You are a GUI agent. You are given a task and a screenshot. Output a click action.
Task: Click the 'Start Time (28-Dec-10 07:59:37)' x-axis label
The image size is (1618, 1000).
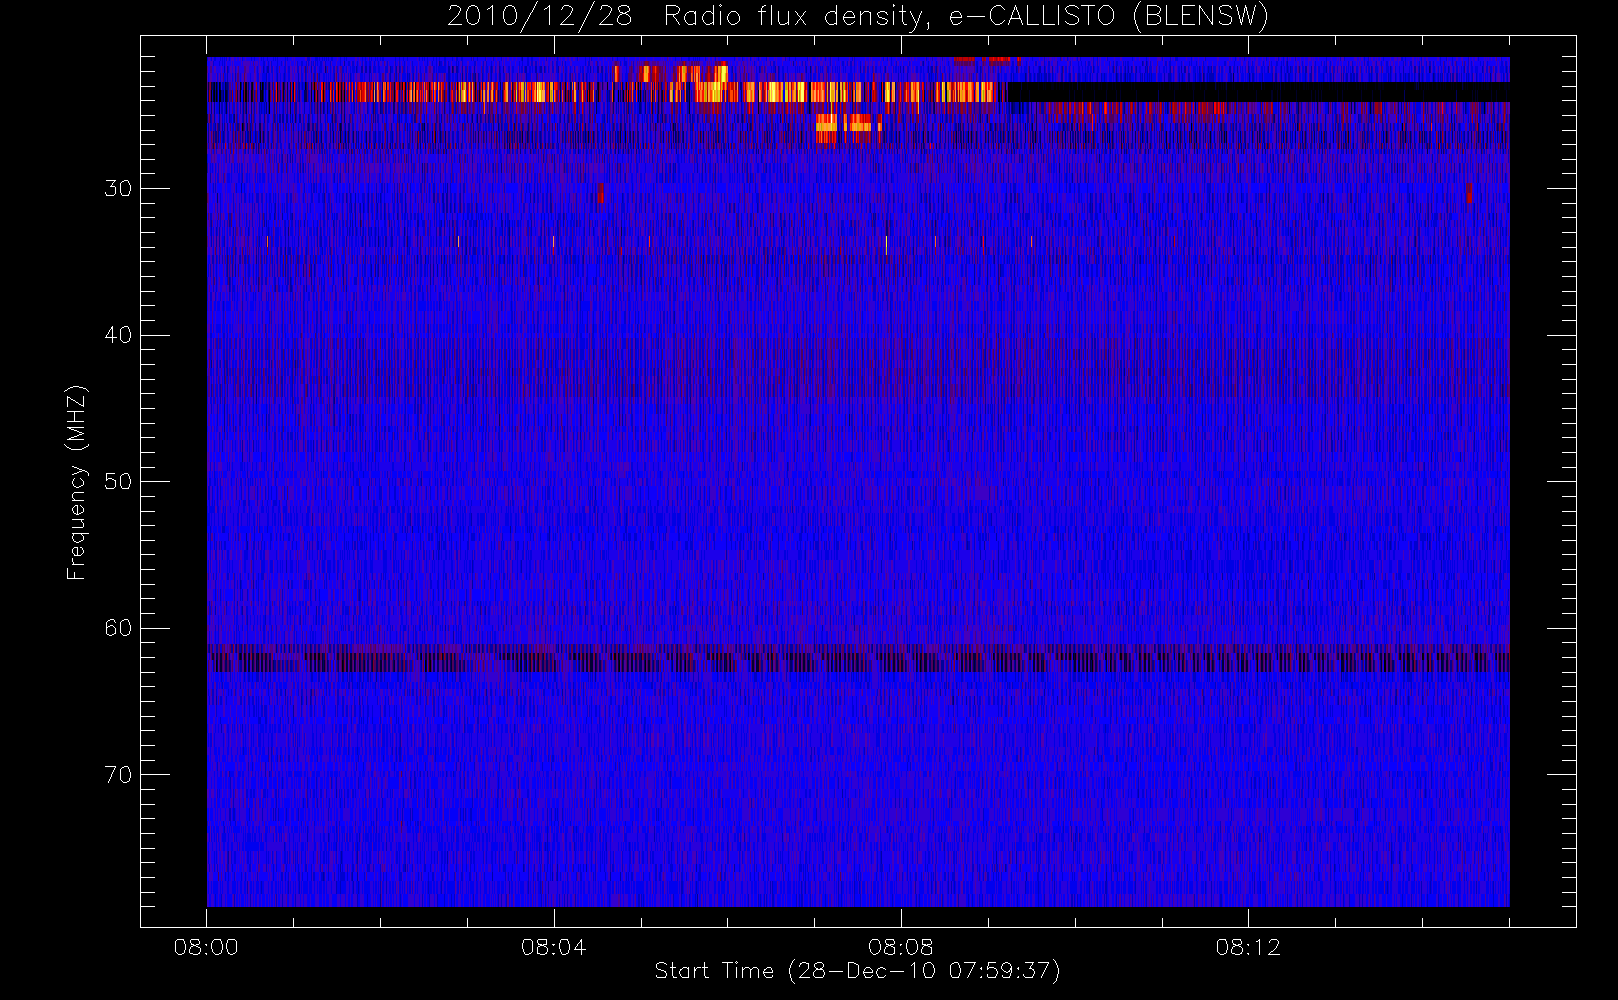point(857,971)
